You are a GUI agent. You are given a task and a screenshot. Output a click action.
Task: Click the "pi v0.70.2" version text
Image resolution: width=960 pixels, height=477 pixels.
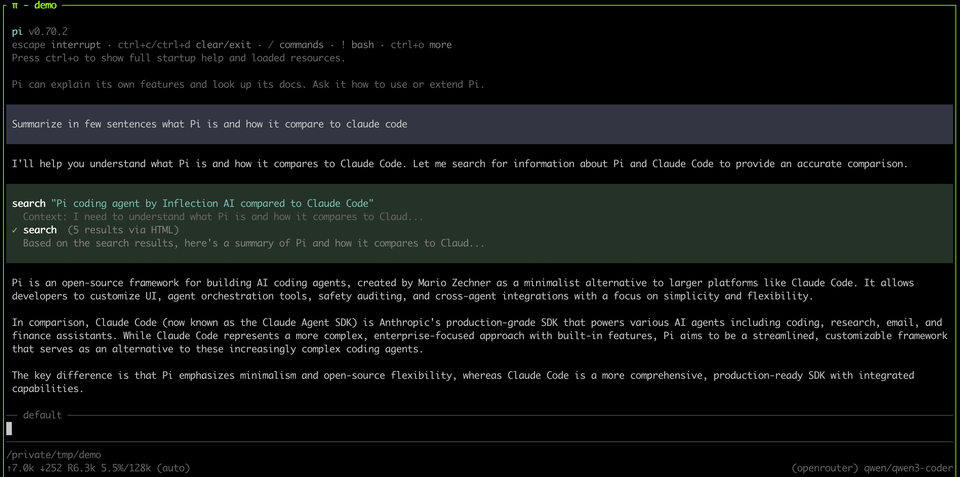click(x=39, y=31)
